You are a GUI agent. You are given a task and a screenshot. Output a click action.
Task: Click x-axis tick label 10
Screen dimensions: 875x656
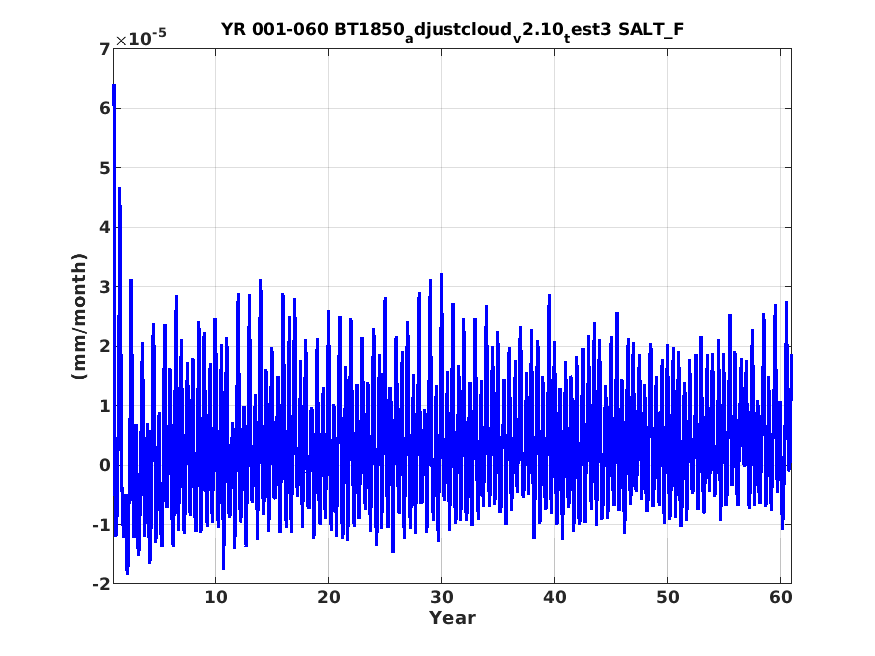(x=215, y=597)
